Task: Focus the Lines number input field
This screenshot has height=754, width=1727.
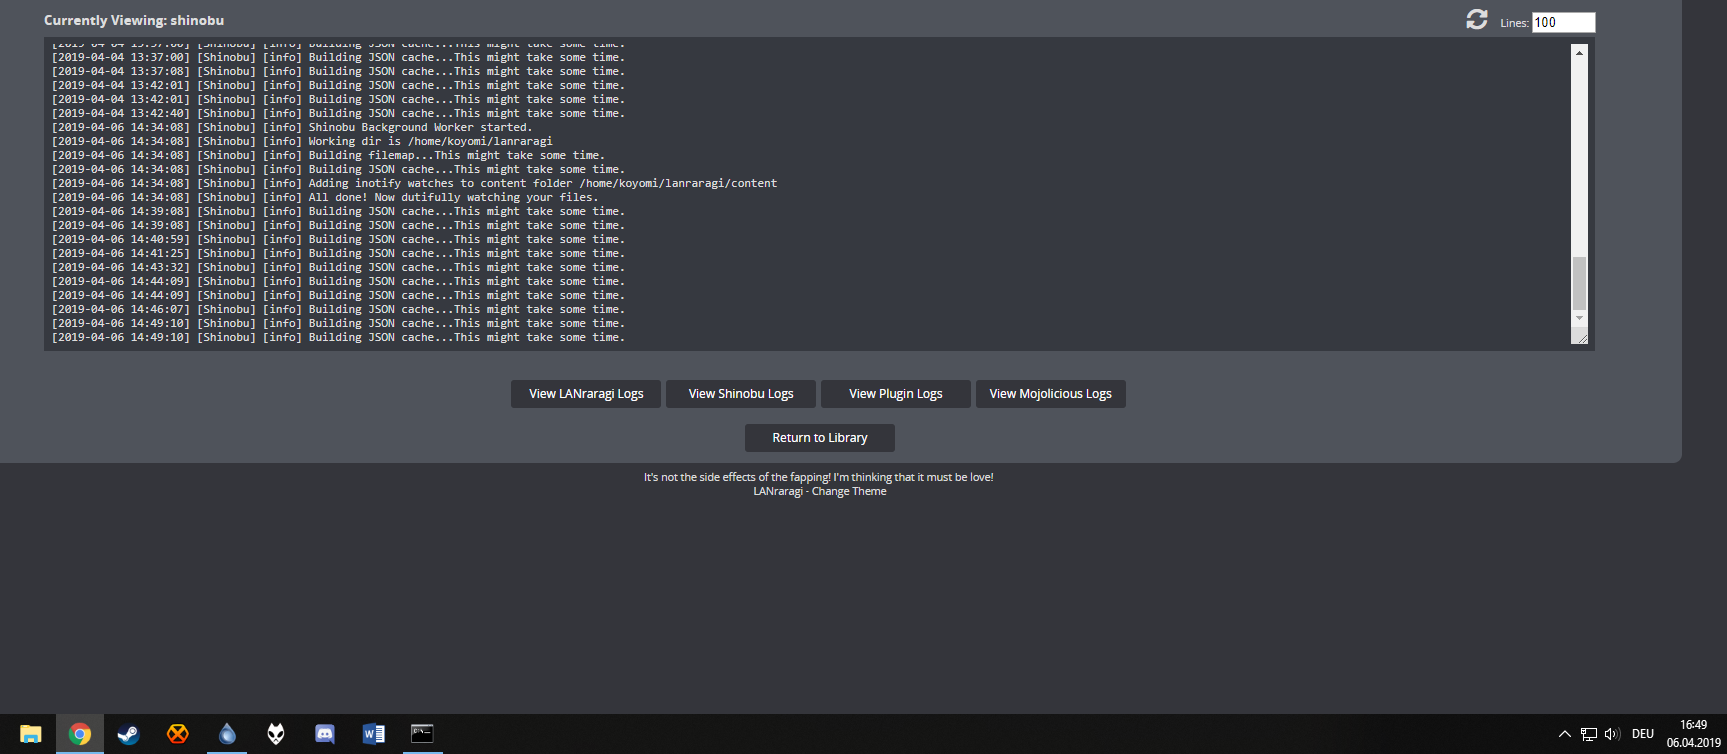Action: [x=1563, y=22]
